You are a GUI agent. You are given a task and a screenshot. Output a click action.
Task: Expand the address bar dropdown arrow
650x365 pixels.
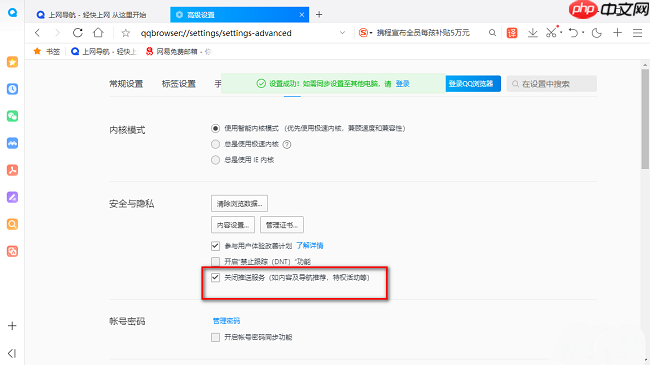tap(342, 33)
